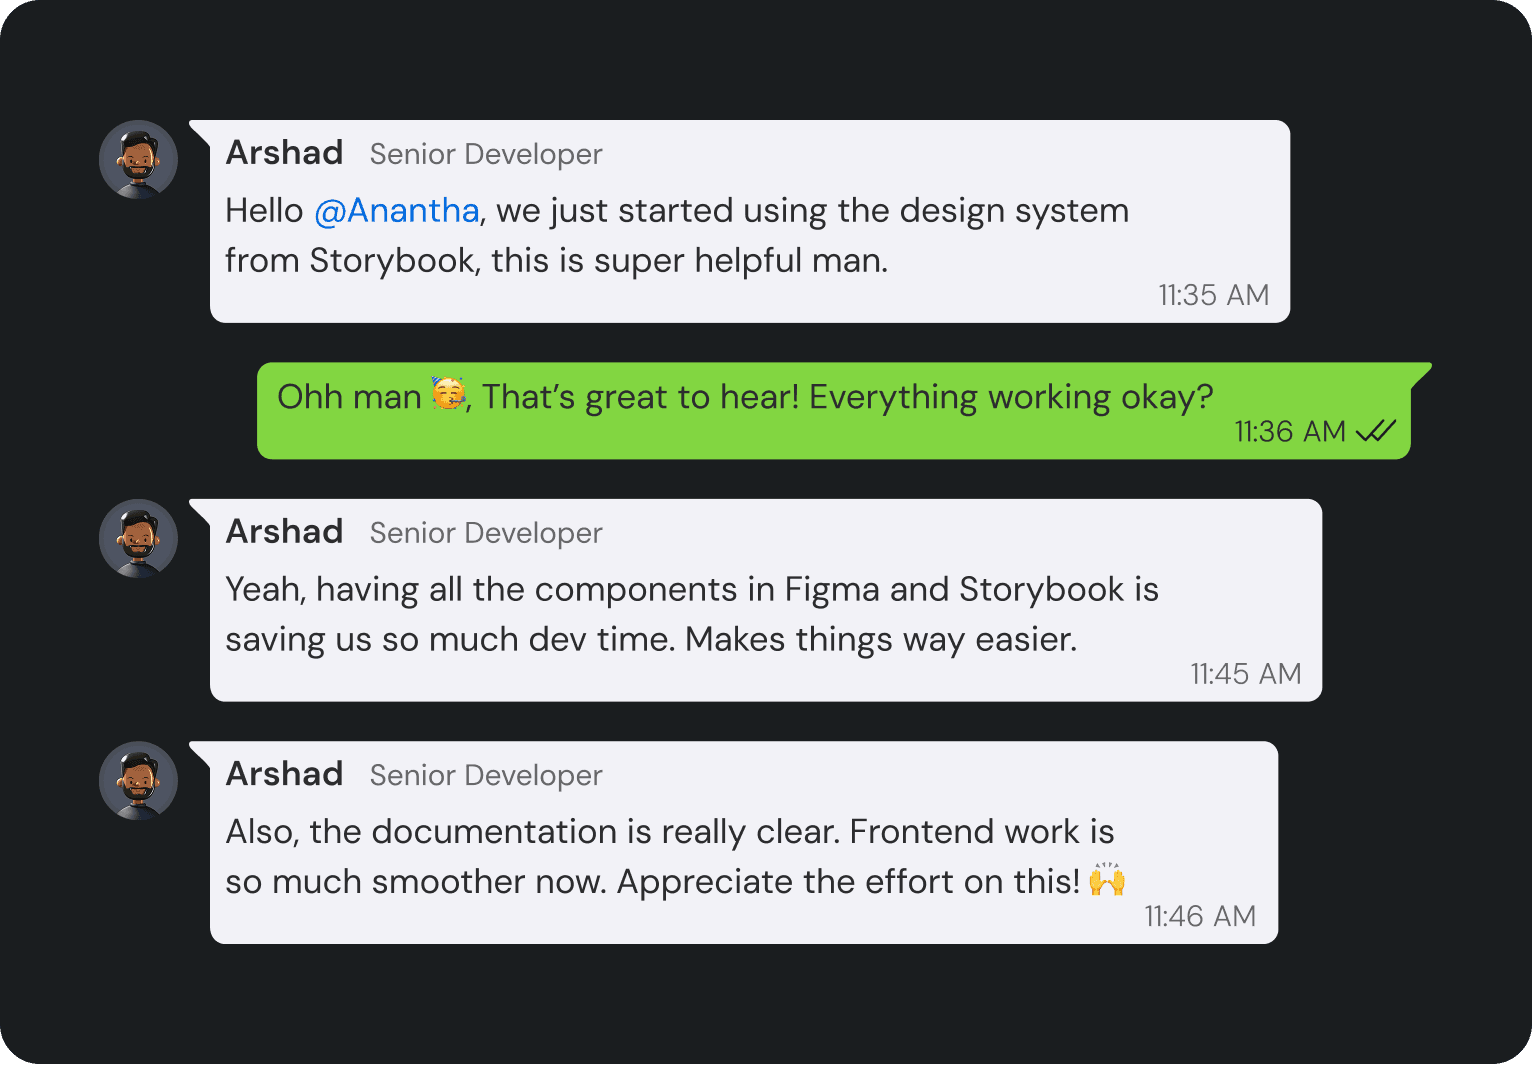Image resolution: width=1532 pixels, height=1065 pixels.
Task: Select the green 'Ohh man' message bubble
Action: click(x=834, y=411)
